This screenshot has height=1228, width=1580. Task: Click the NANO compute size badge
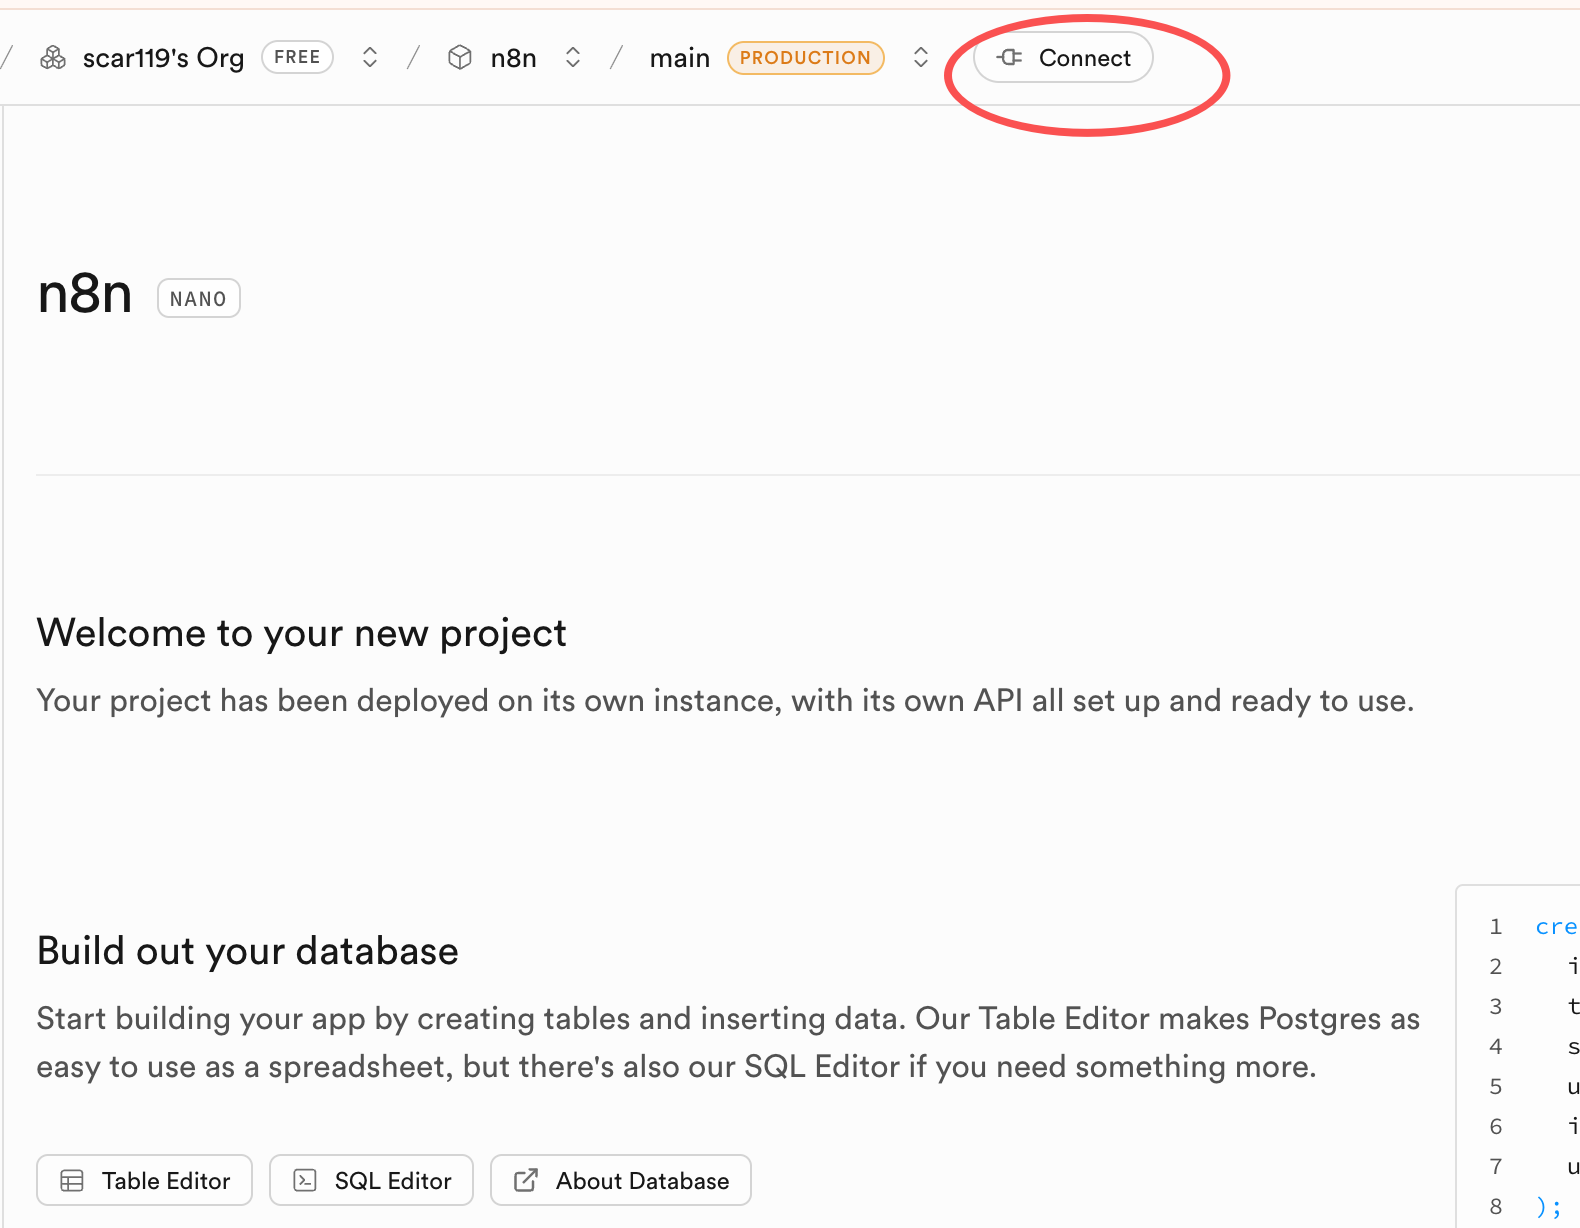tap(198, 298)
